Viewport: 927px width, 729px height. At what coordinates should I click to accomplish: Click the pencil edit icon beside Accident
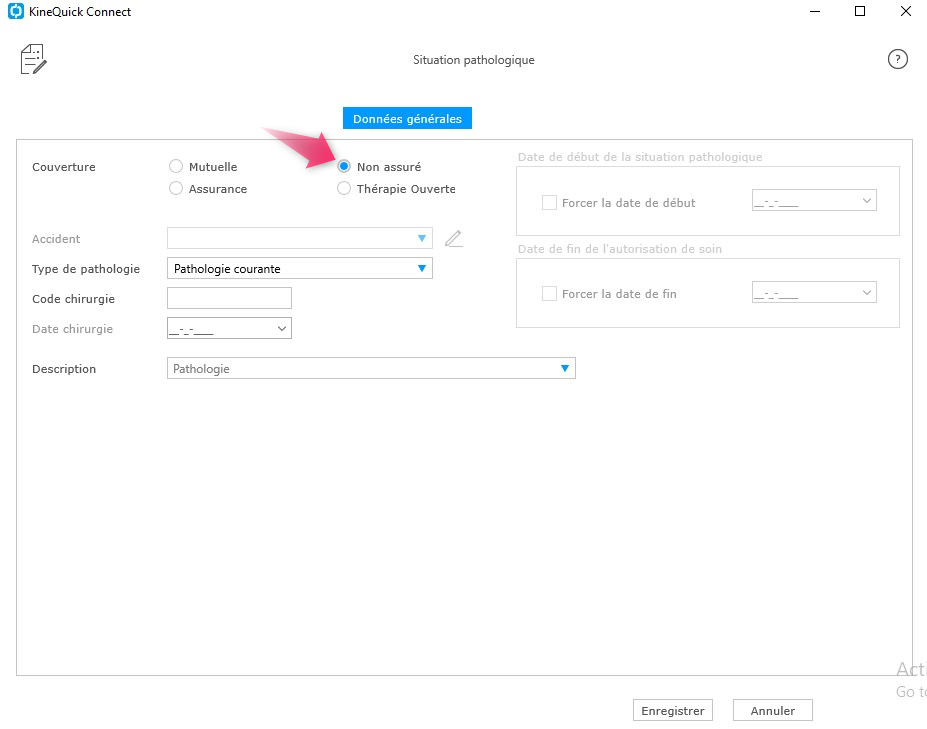click(x=453, y=238)
